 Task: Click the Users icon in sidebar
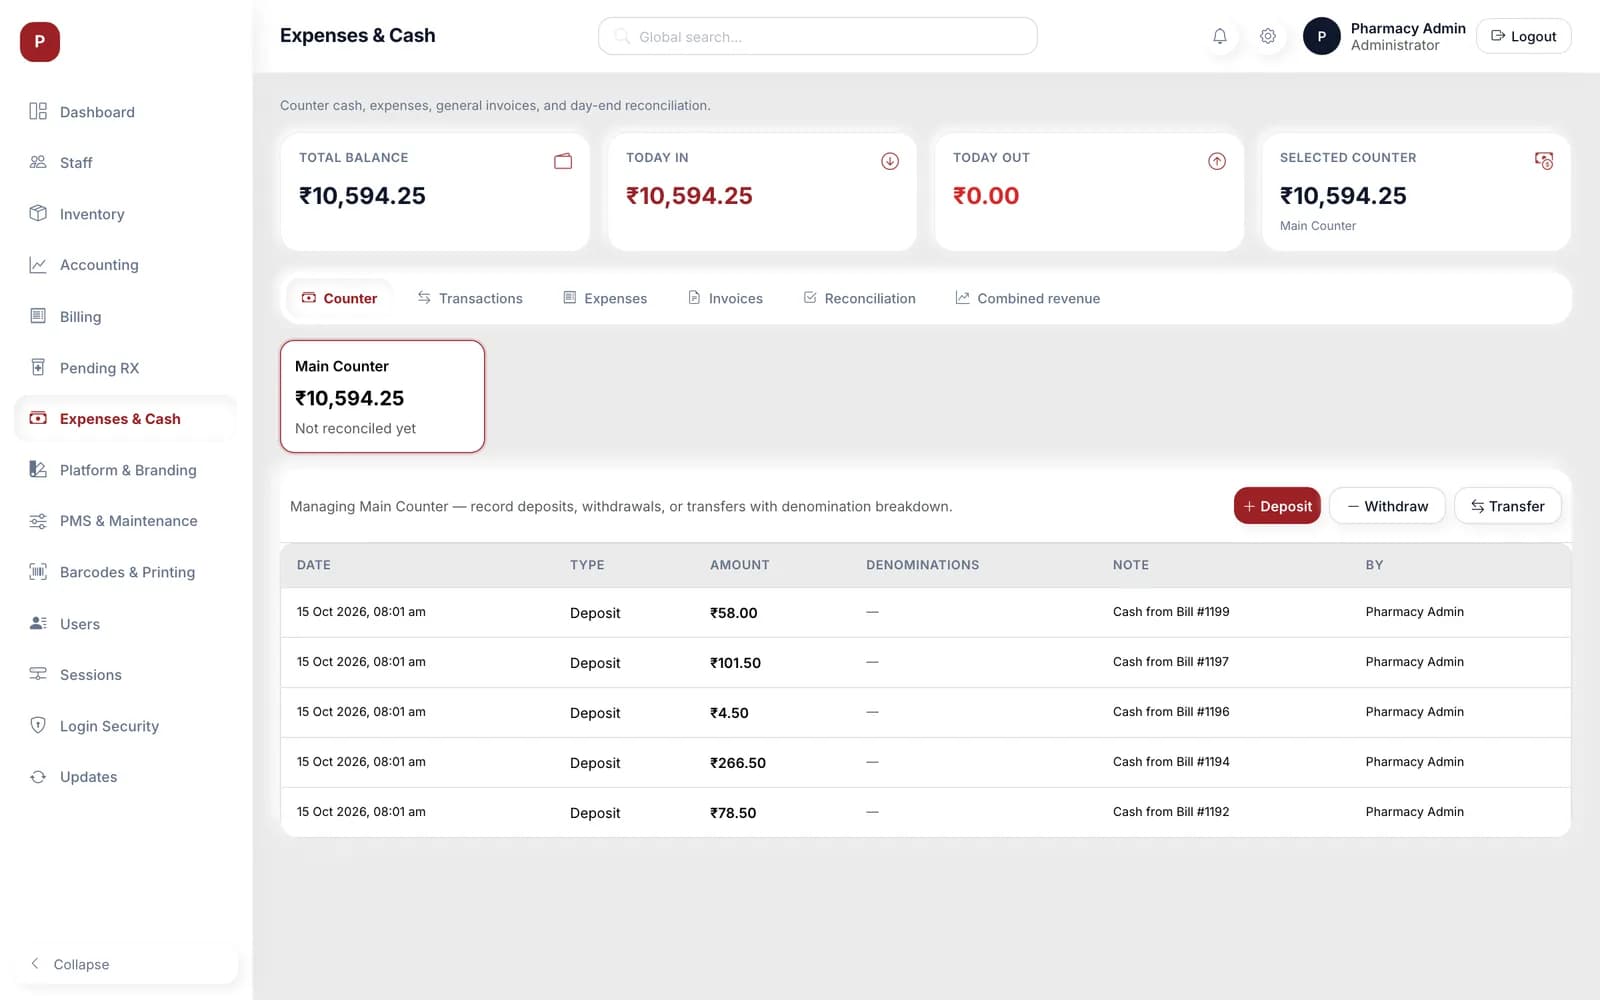(38, 623)
